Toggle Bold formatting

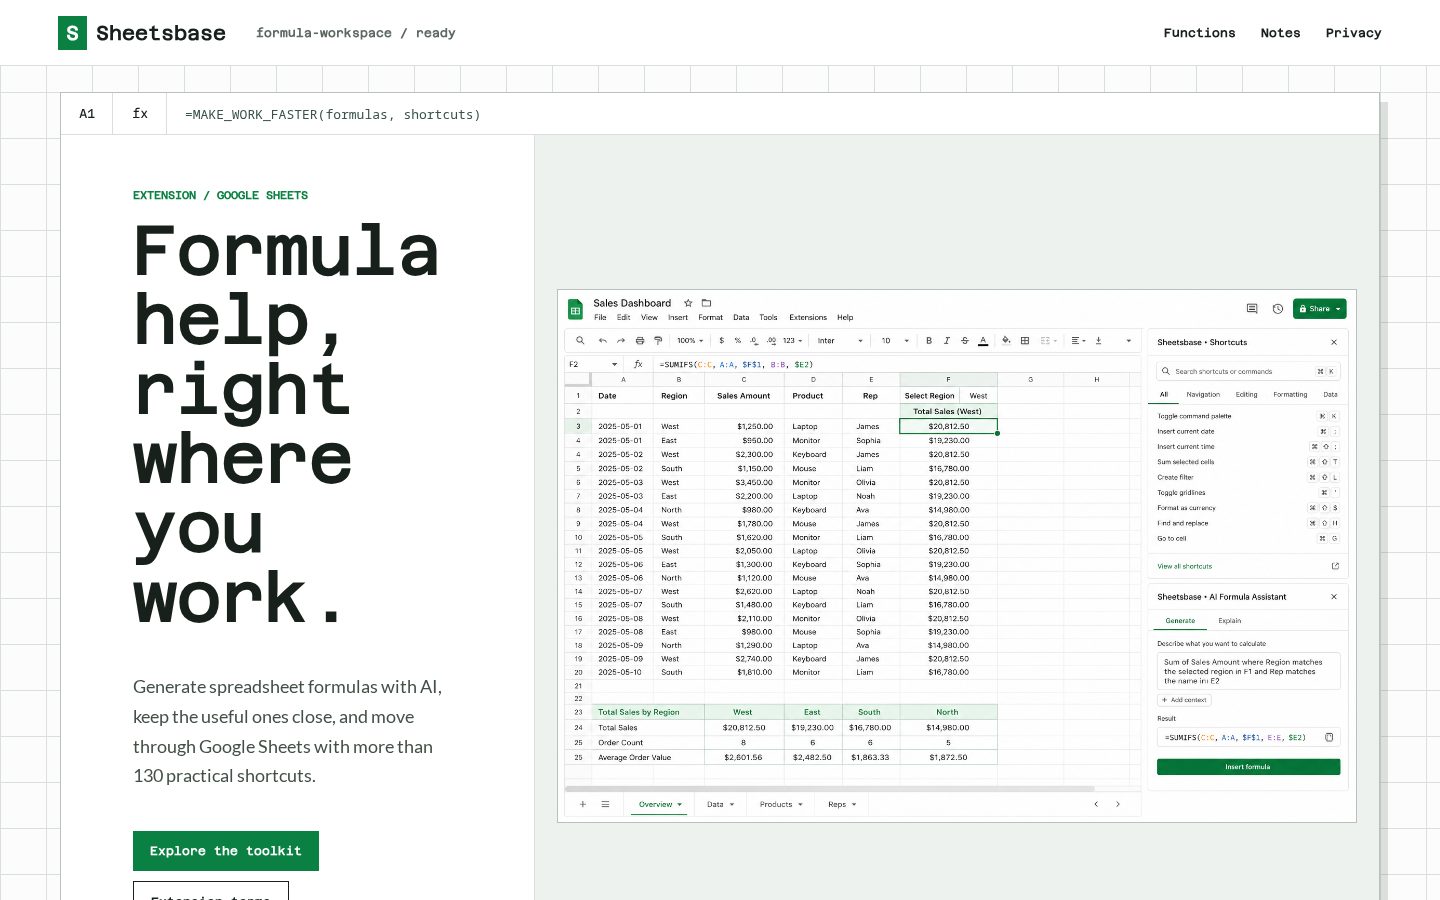click(x=929, y=340)
